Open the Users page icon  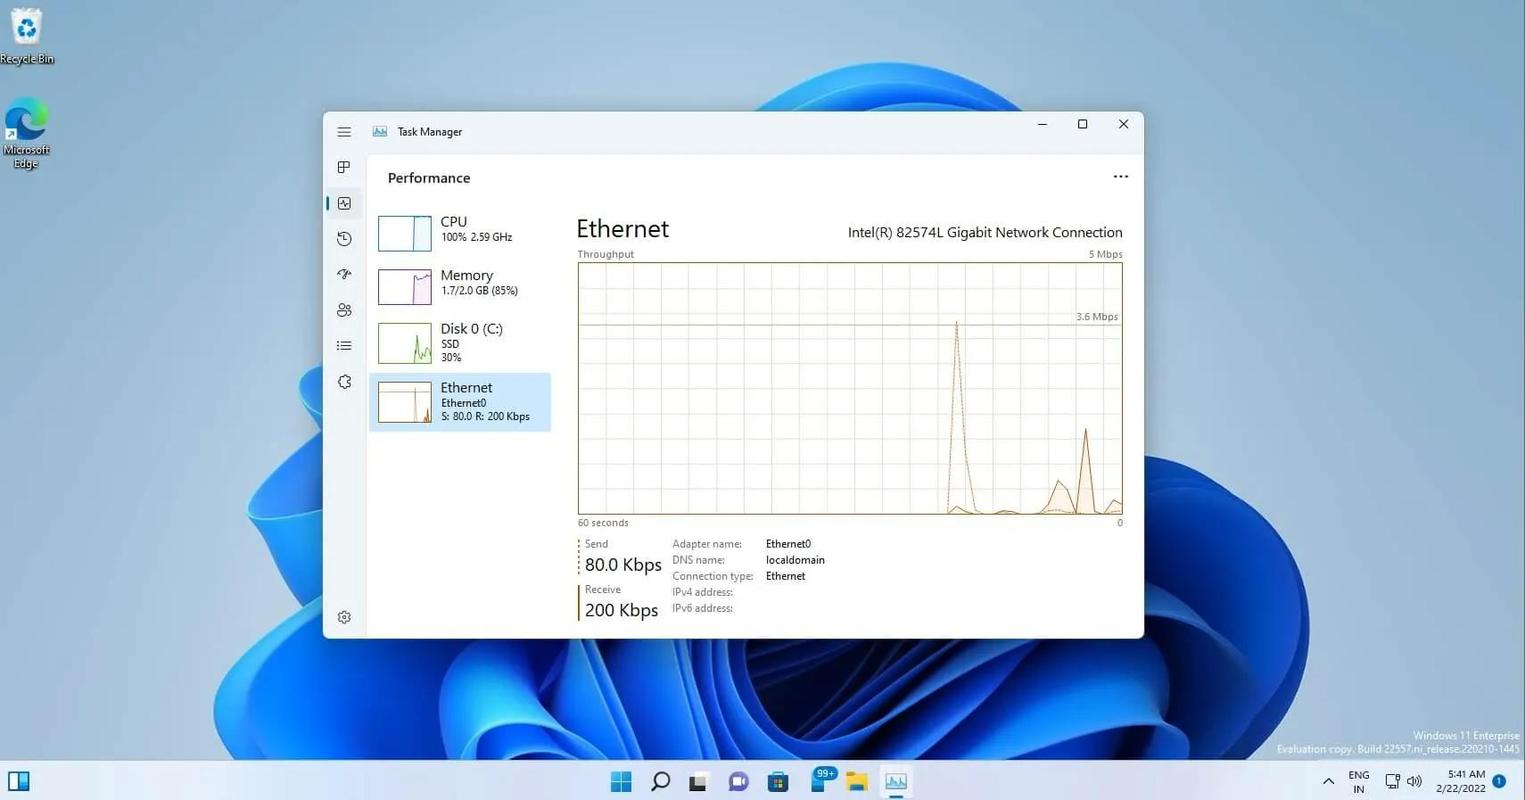point(344,310)
